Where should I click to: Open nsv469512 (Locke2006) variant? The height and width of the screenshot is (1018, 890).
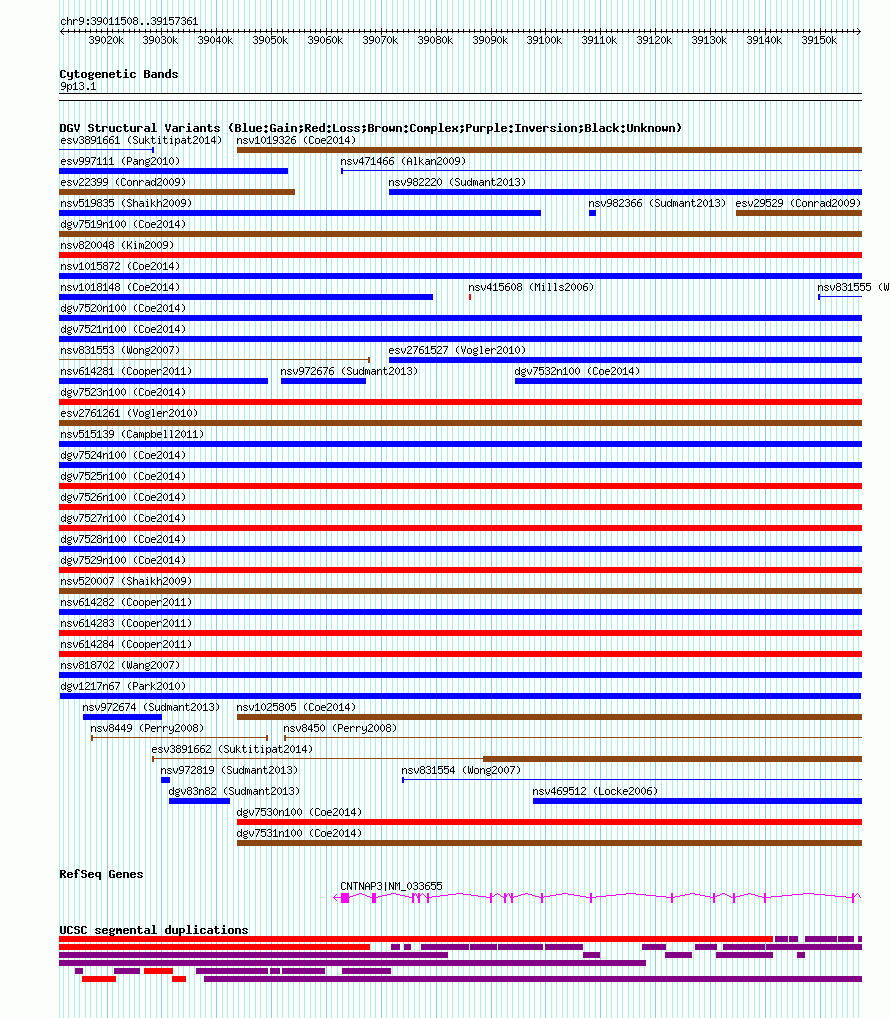[x=595, y=791]
